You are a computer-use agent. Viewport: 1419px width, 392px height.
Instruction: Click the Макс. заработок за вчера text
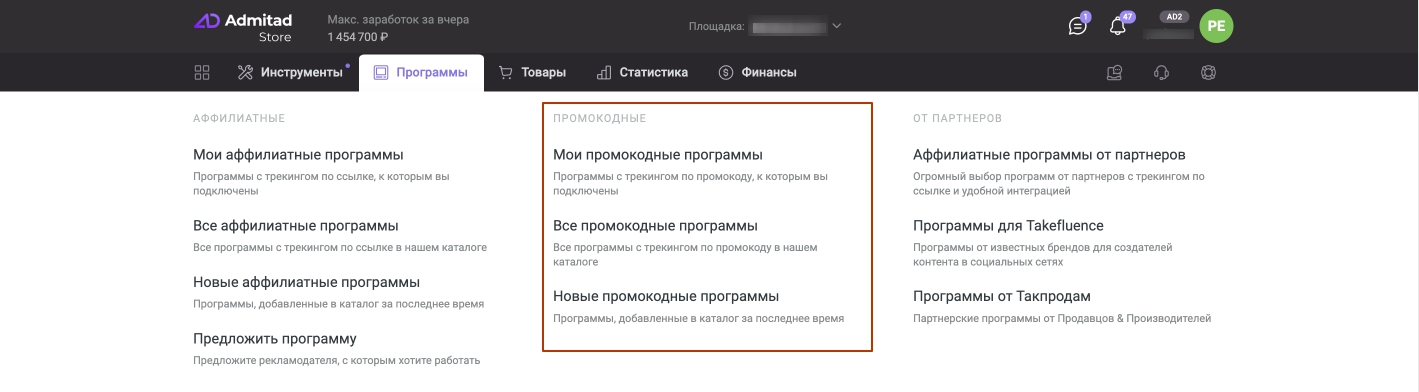click(x=398, y=19)
